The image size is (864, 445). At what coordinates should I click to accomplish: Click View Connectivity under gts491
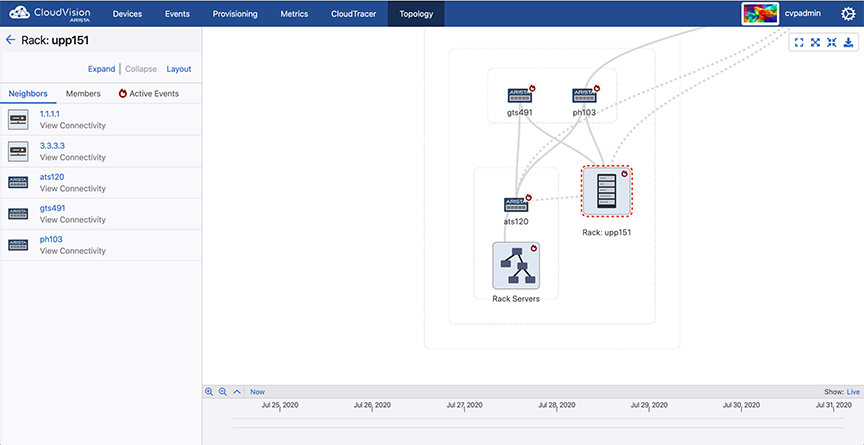(x=73, y=220)
